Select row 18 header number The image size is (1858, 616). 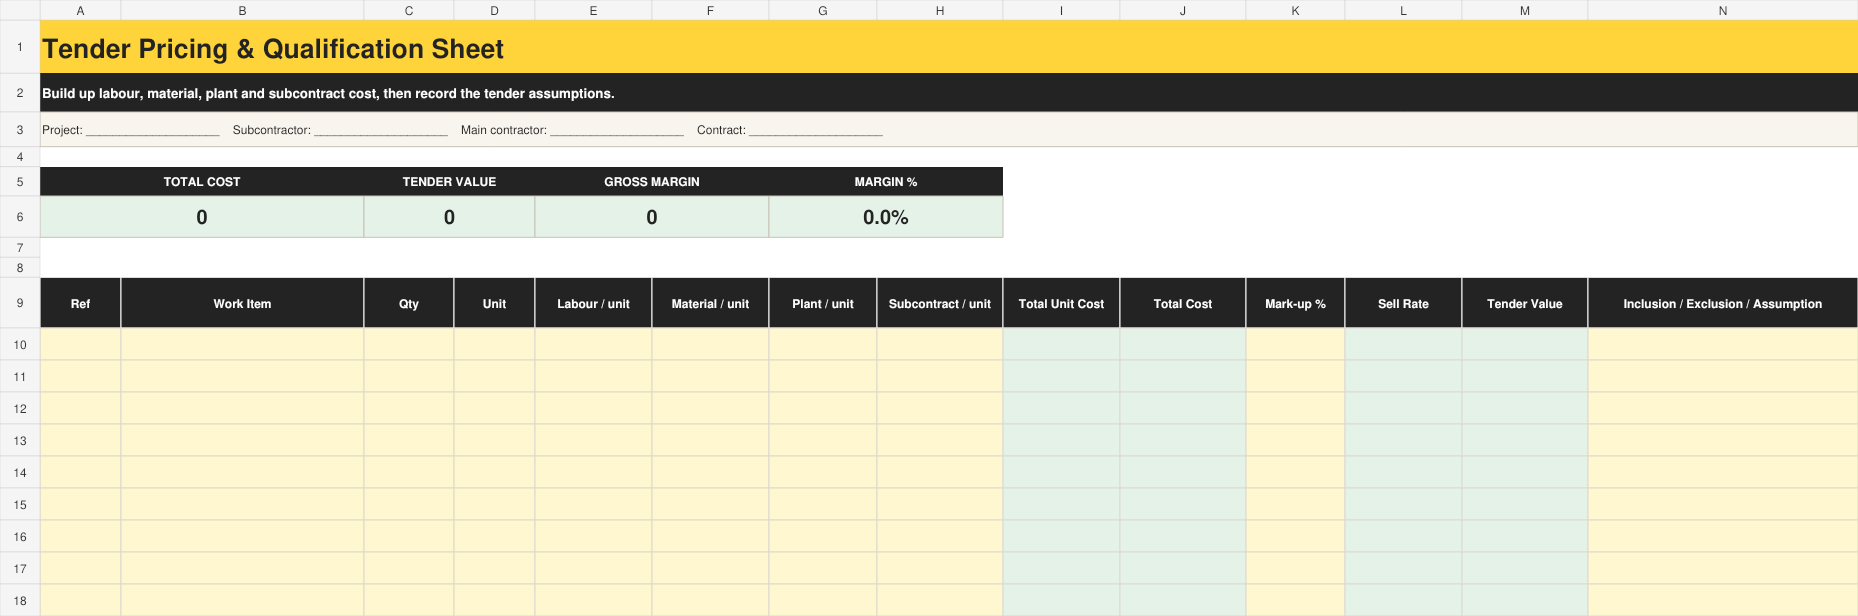point(20,600)
